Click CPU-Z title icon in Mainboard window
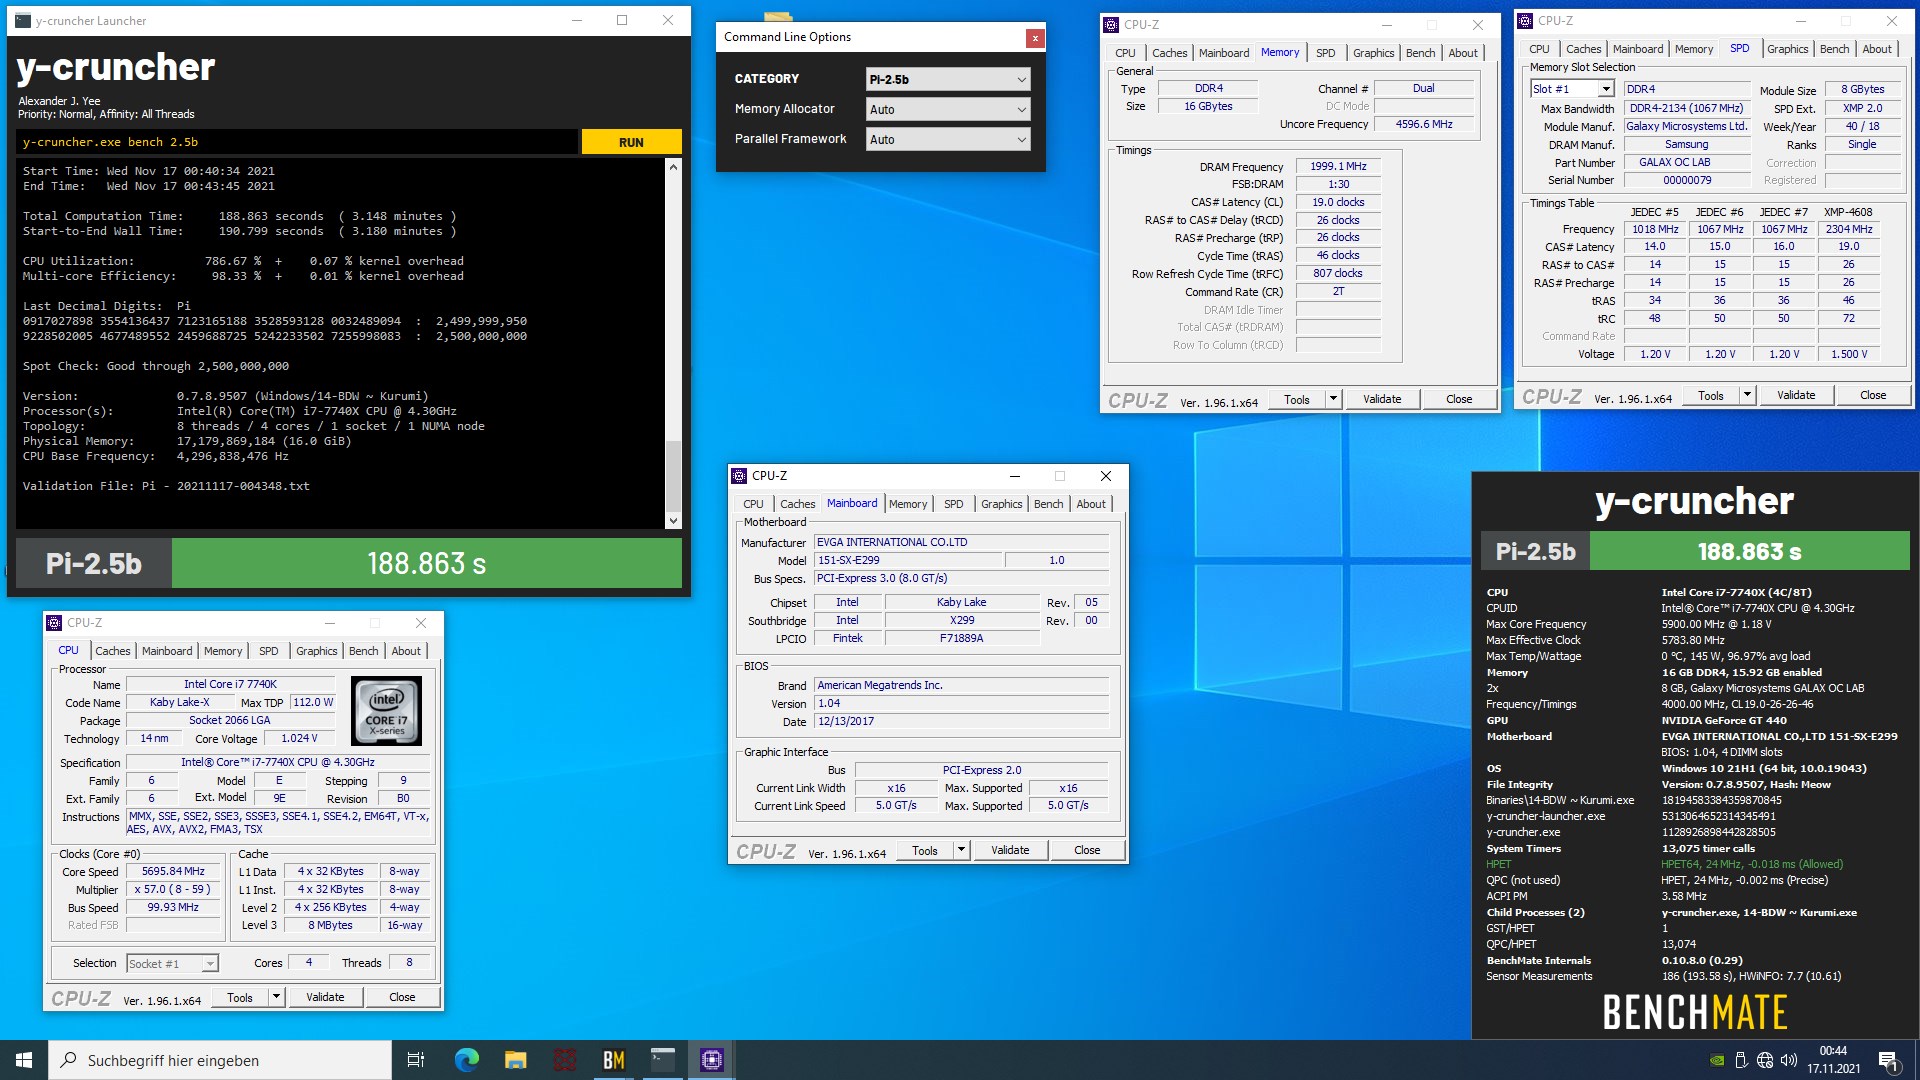This screenshot has height=1080, width=1920. [739, 476]
